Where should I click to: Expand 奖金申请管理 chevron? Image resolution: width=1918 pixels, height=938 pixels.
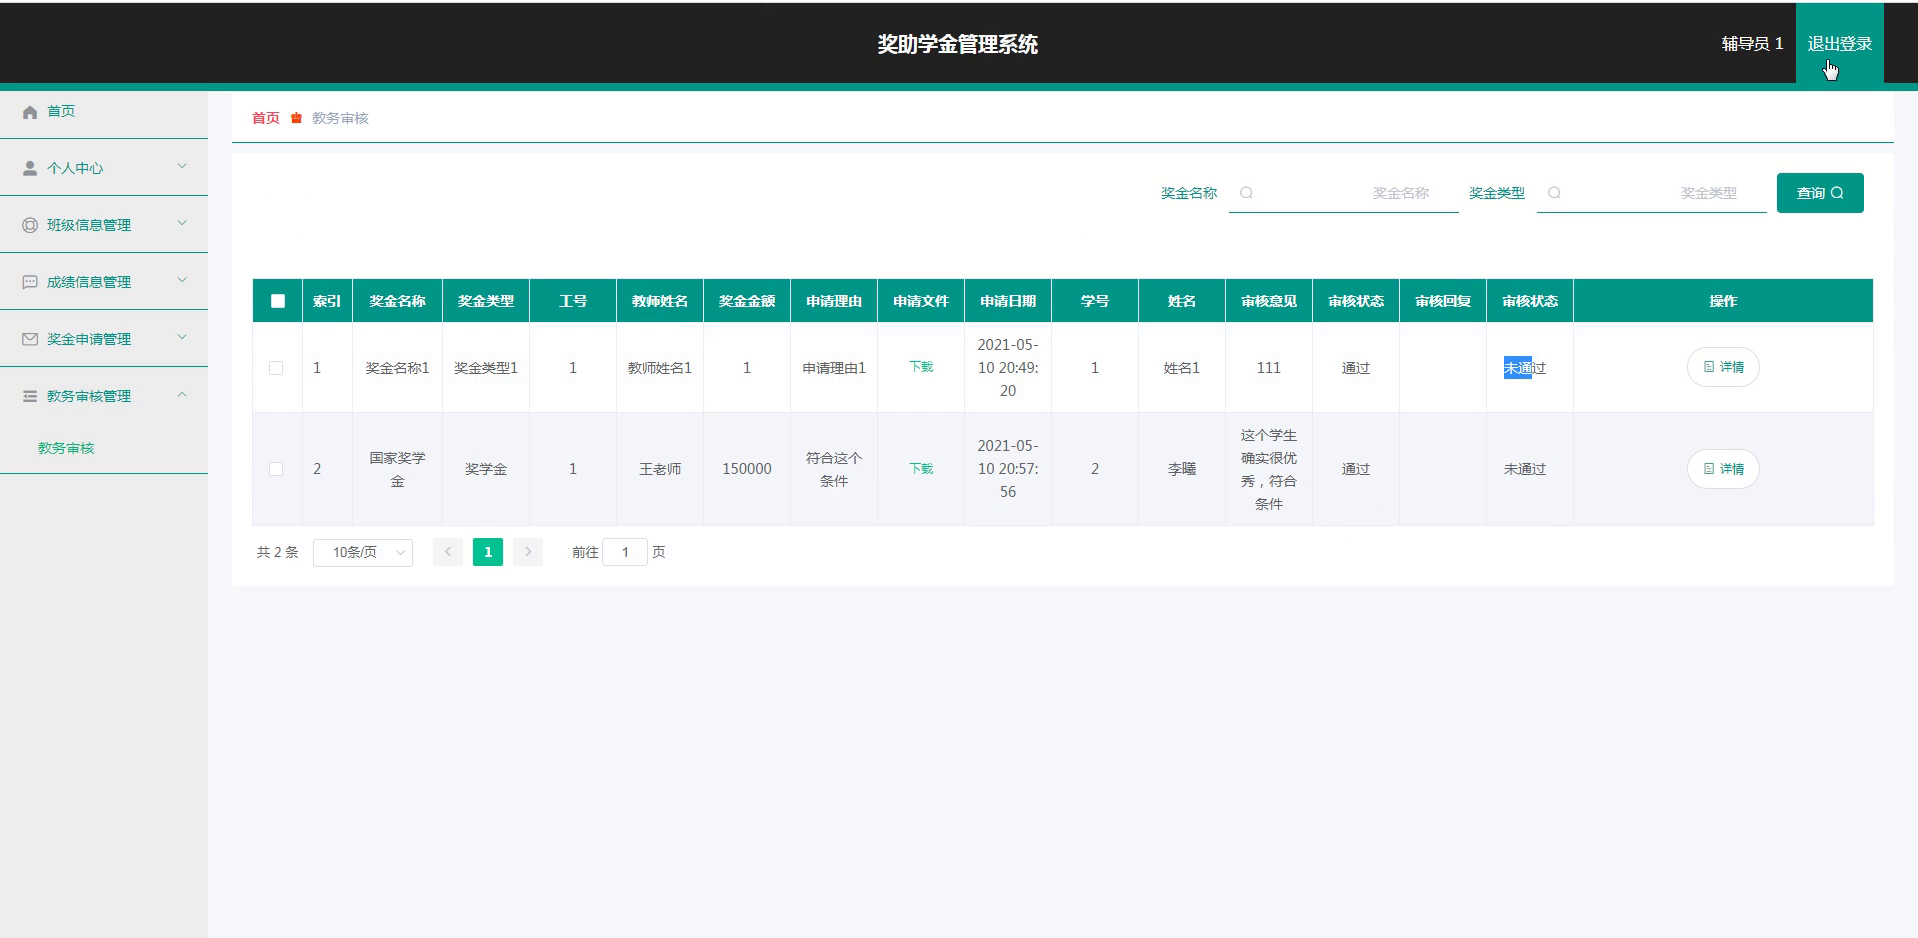coord(182,337)
